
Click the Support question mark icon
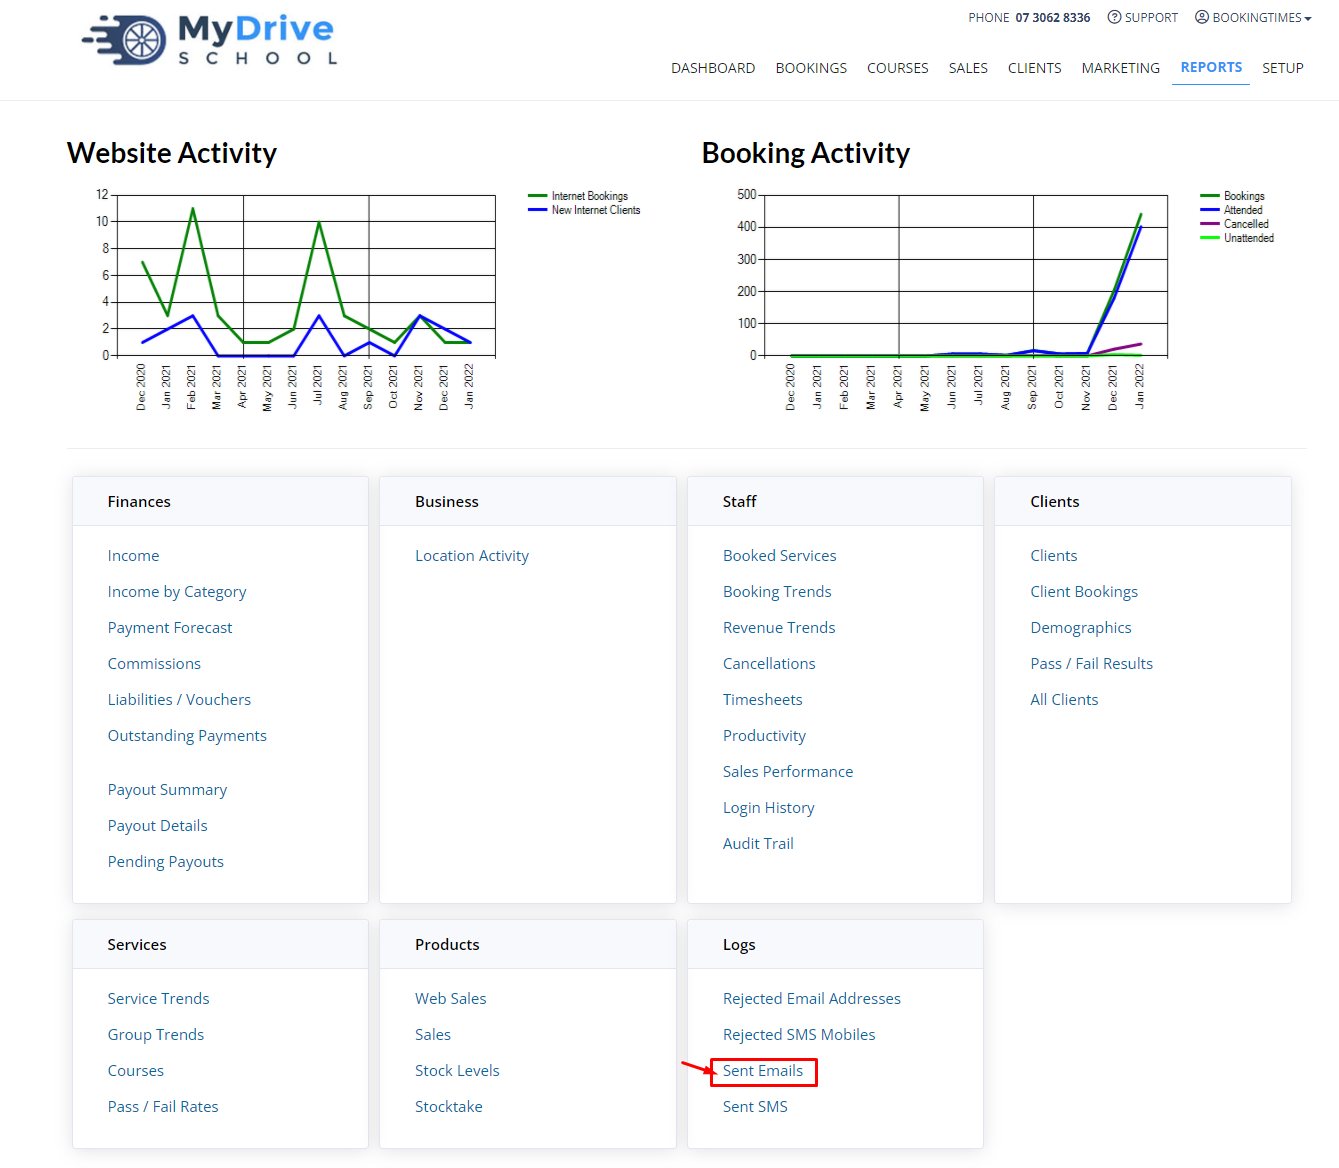coord(1114,17)
